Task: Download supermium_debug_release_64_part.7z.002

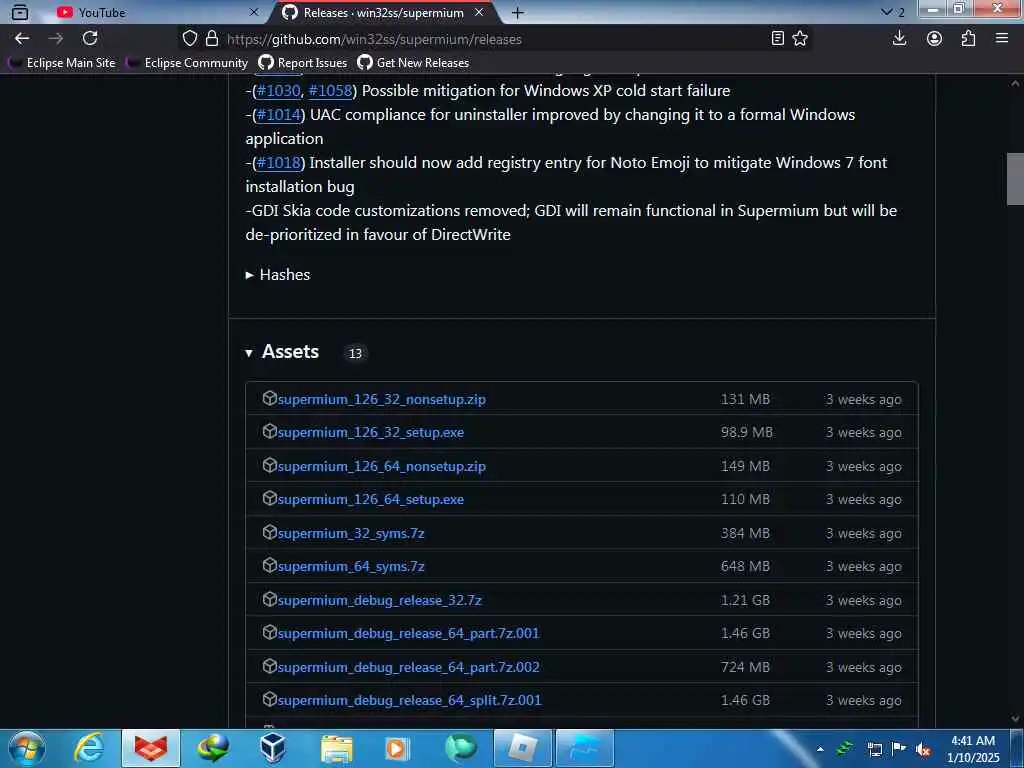Action: coord(408,667)
